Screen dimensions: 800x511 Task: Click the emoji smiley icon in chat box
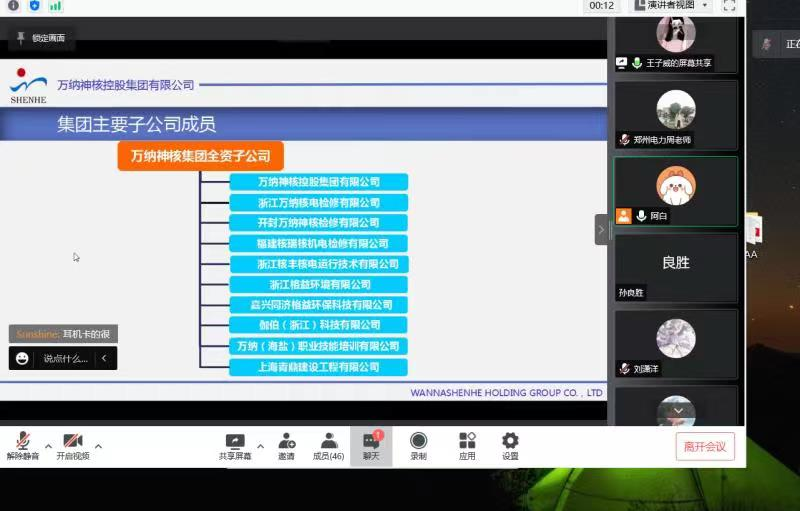(x=22, y=358)
